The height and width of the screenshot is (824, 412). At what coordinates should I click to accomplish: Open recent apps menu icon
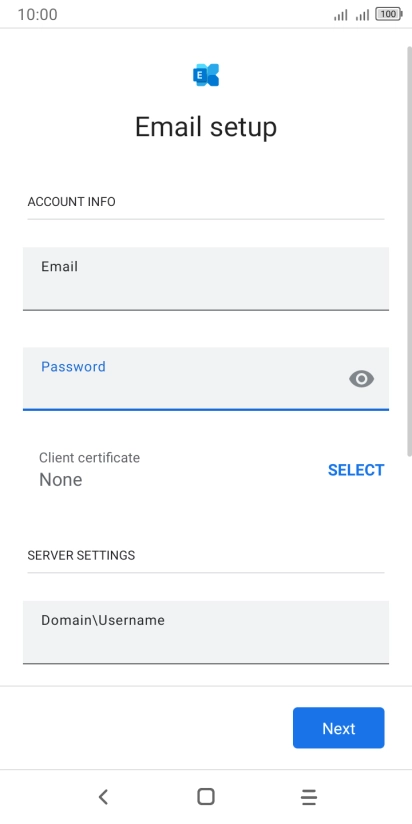tap(309, 797)
